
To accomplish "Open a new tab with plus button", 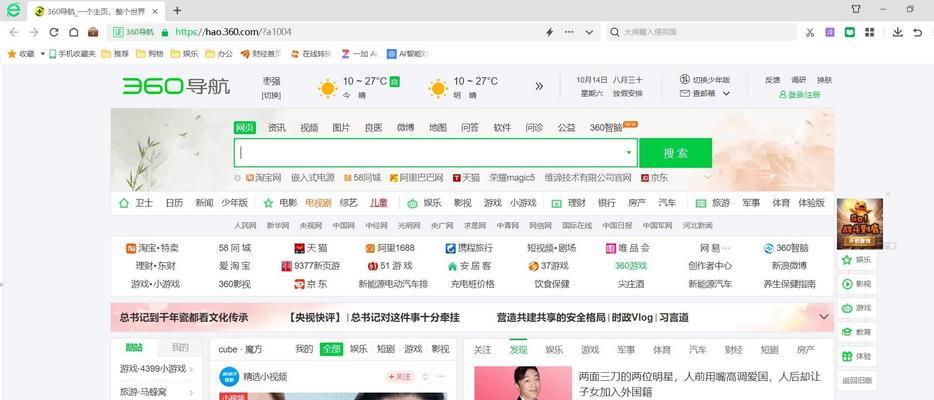I will point(177,11).
